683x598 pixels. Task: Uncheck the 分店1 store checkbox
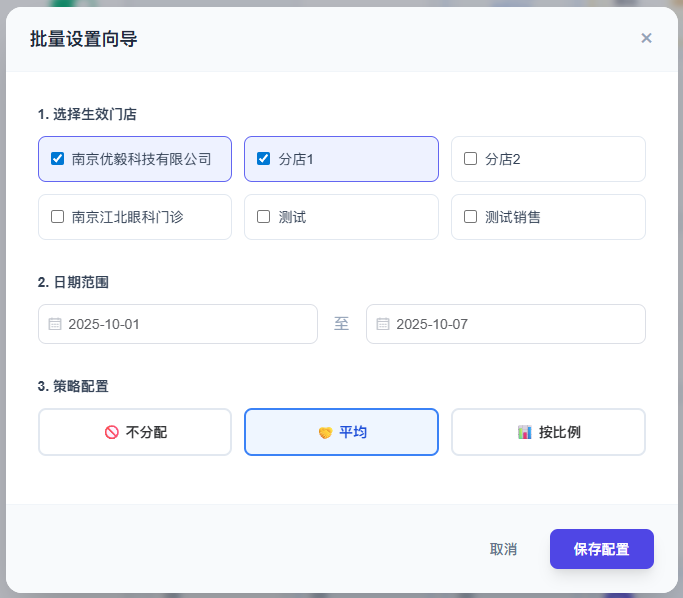(264, 158)
